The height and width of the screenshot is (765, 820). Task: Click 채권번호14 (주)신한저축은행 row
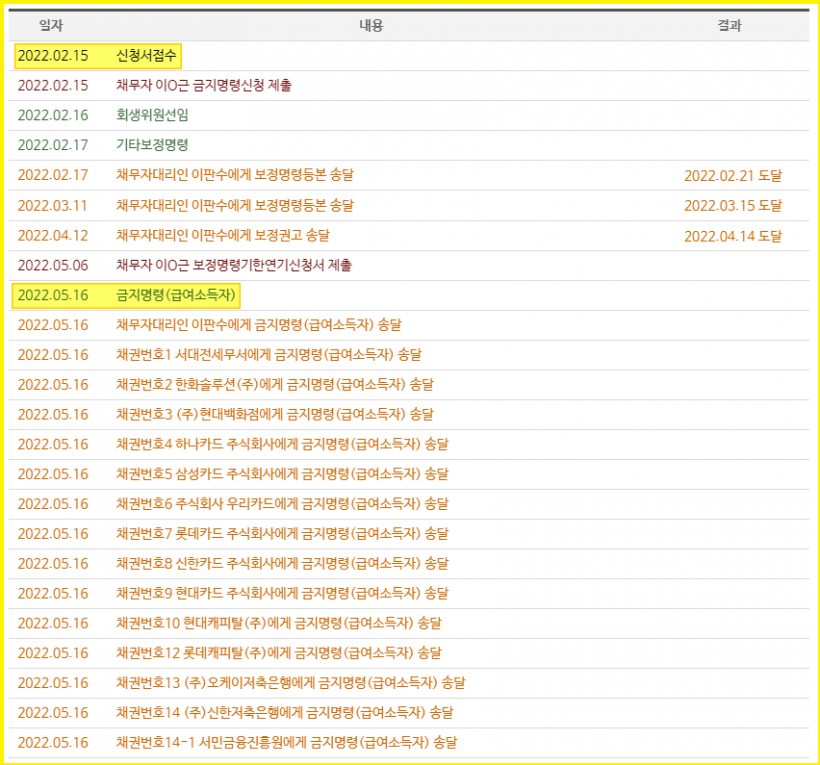pos(409,712)
